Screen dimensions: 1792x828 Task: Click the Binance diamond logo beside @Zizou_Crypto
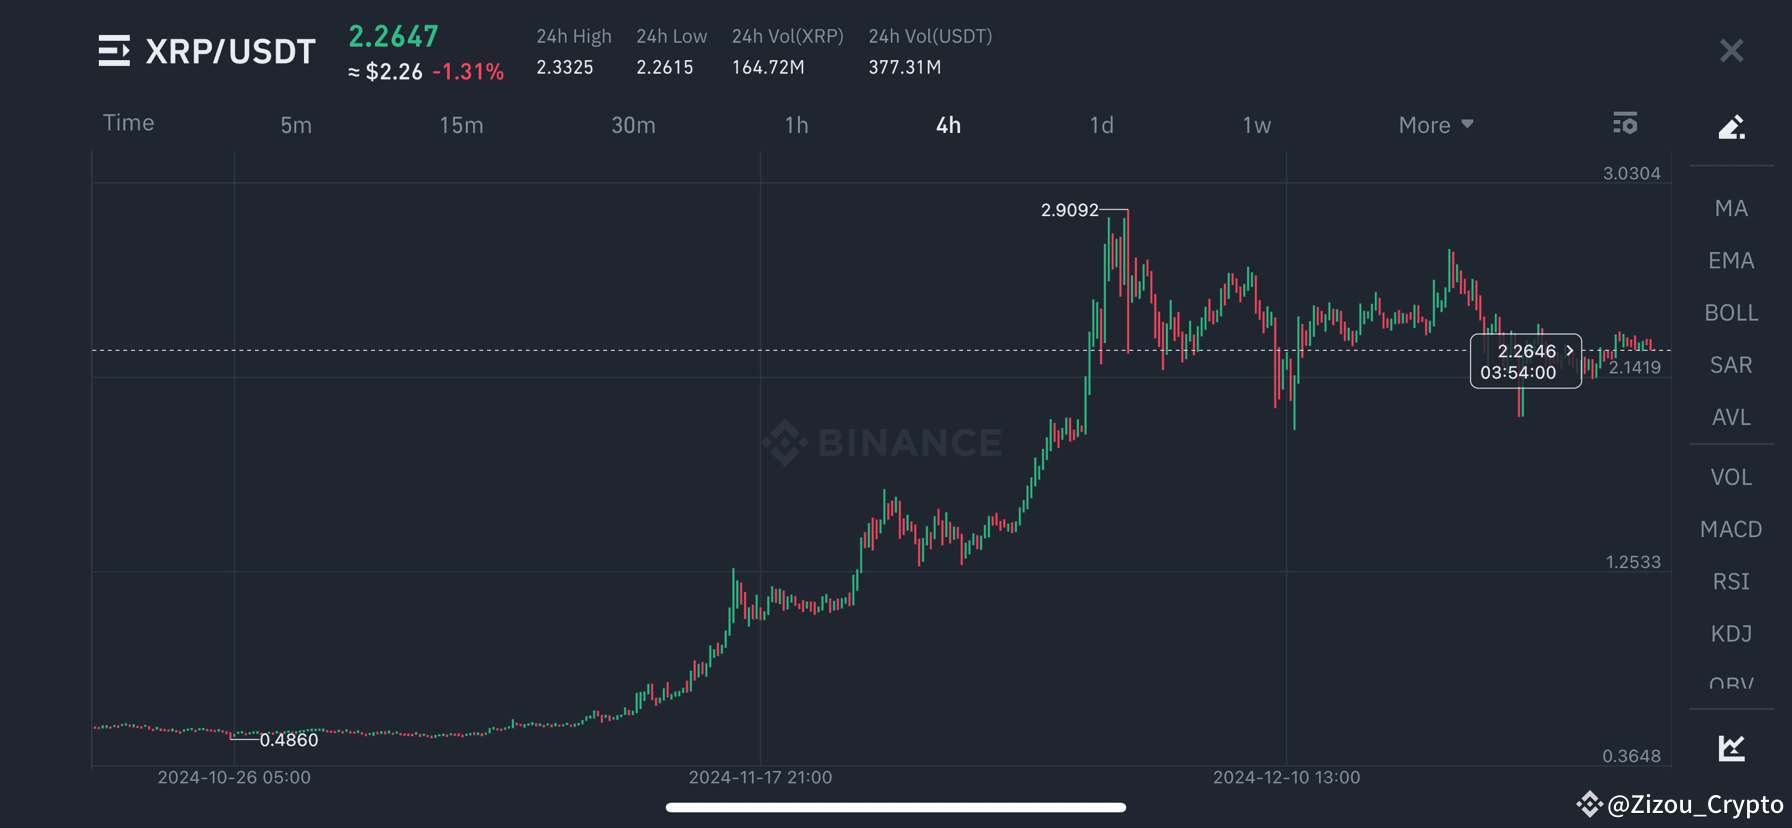[x=1589, y=803]
